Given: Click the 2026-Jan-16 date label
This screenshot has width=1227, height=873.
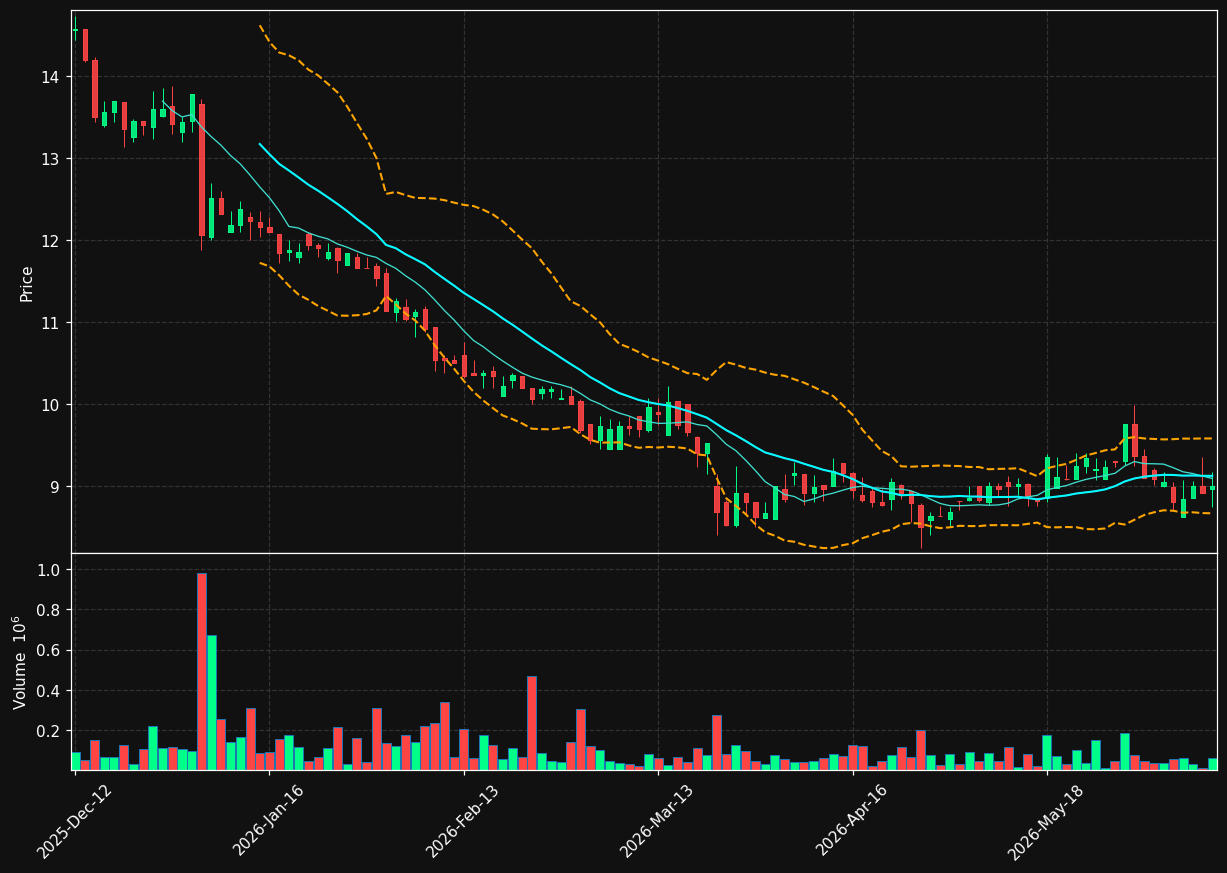Looking at the screenshot, I should [x=269, y=821].
